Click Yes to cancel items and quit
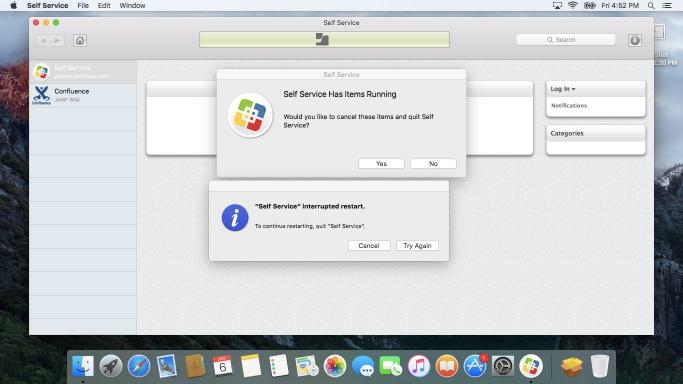 click(381, 163)
